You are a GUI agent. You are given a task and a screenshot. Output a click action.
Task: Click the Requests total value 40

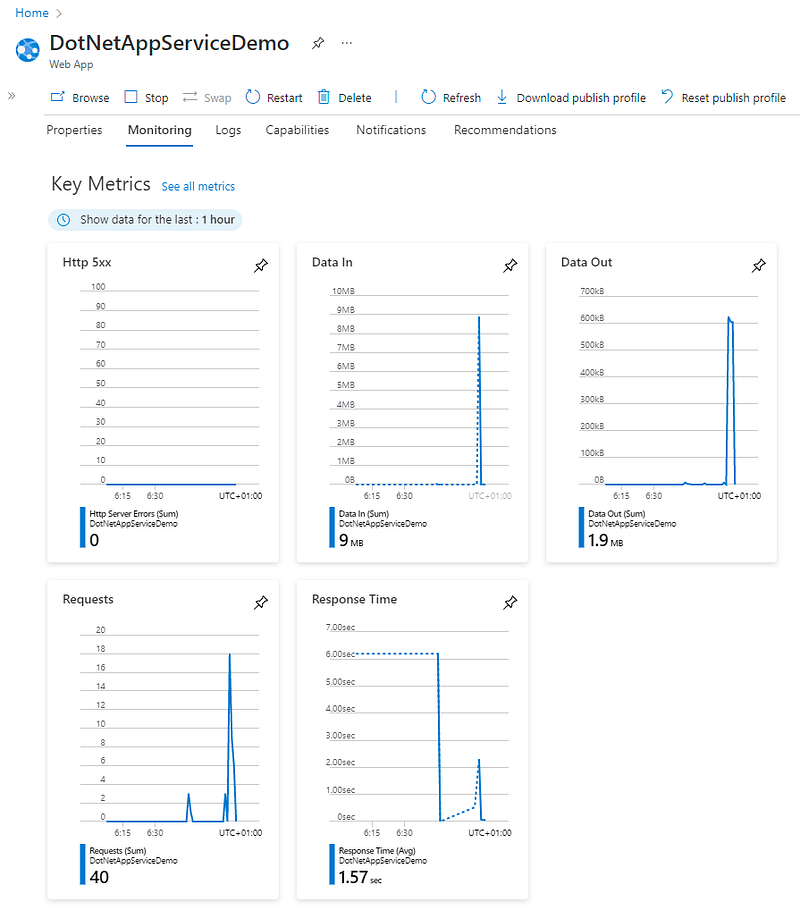99,877
